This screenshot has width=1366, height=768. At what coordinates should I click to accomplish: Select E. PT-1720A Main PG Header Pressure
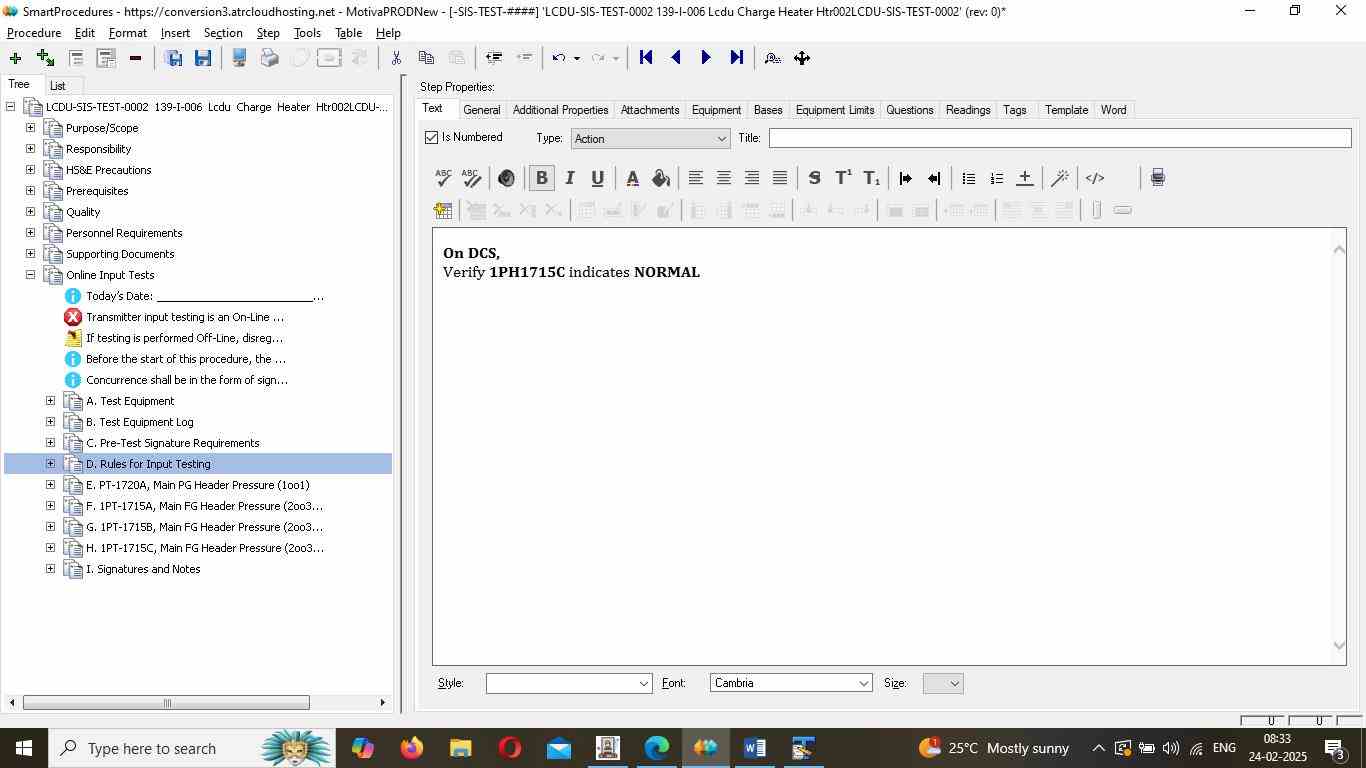[198, 485]
